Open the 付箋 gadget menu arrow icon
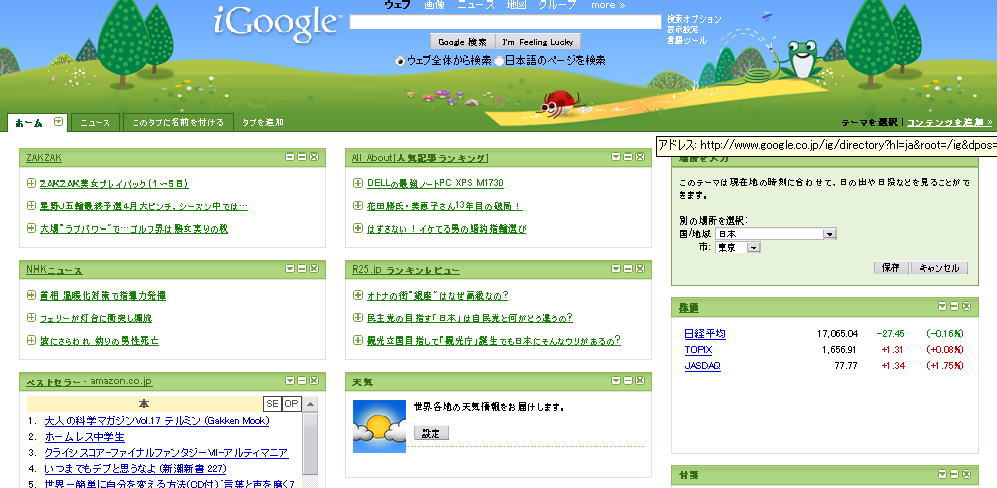 pyautogui.click(x=943, y=474)
